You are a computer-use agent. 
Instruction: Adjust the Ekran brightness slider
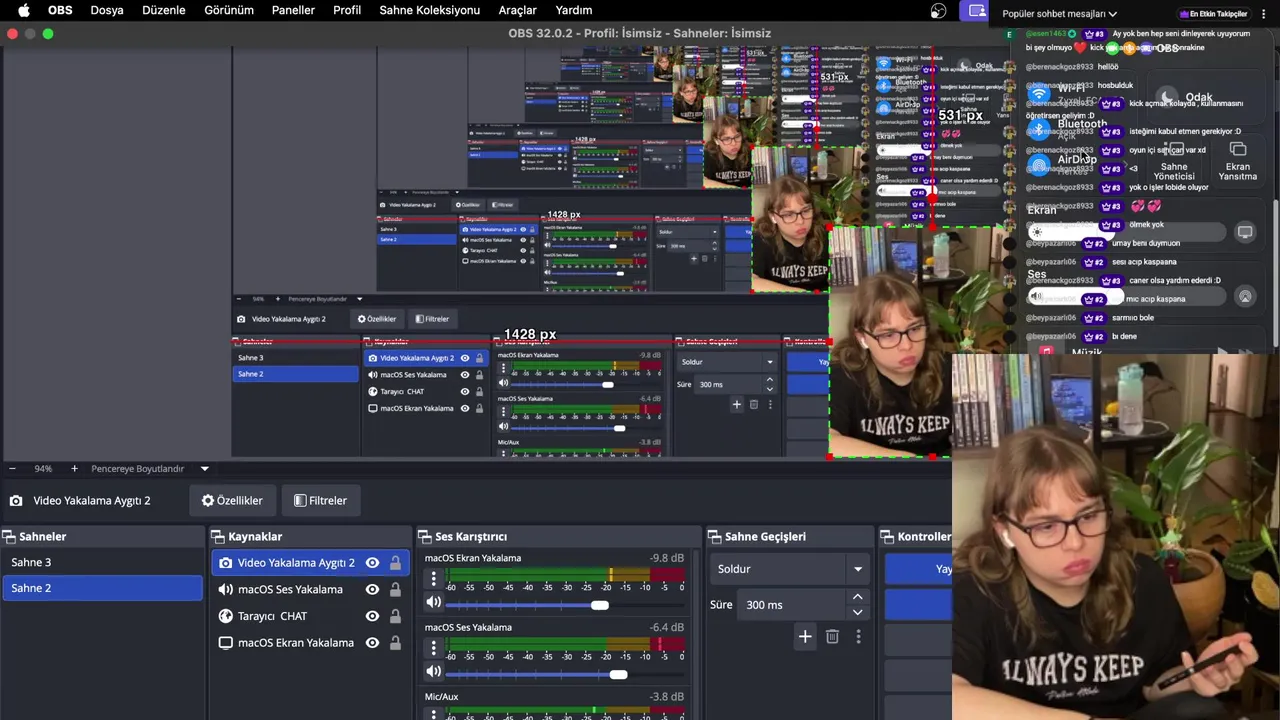[1126, 232]
